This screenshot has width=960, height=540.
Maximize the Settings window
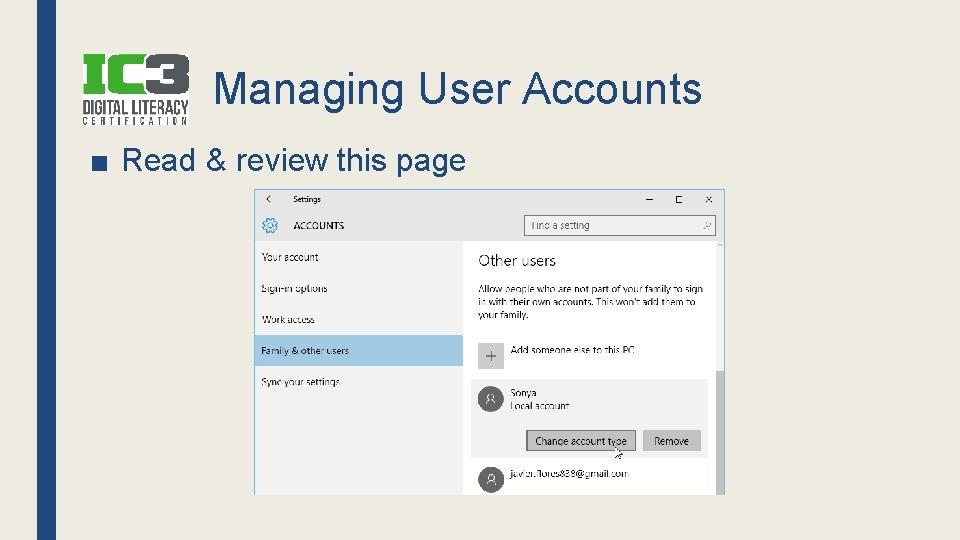[x=678, y=200]
